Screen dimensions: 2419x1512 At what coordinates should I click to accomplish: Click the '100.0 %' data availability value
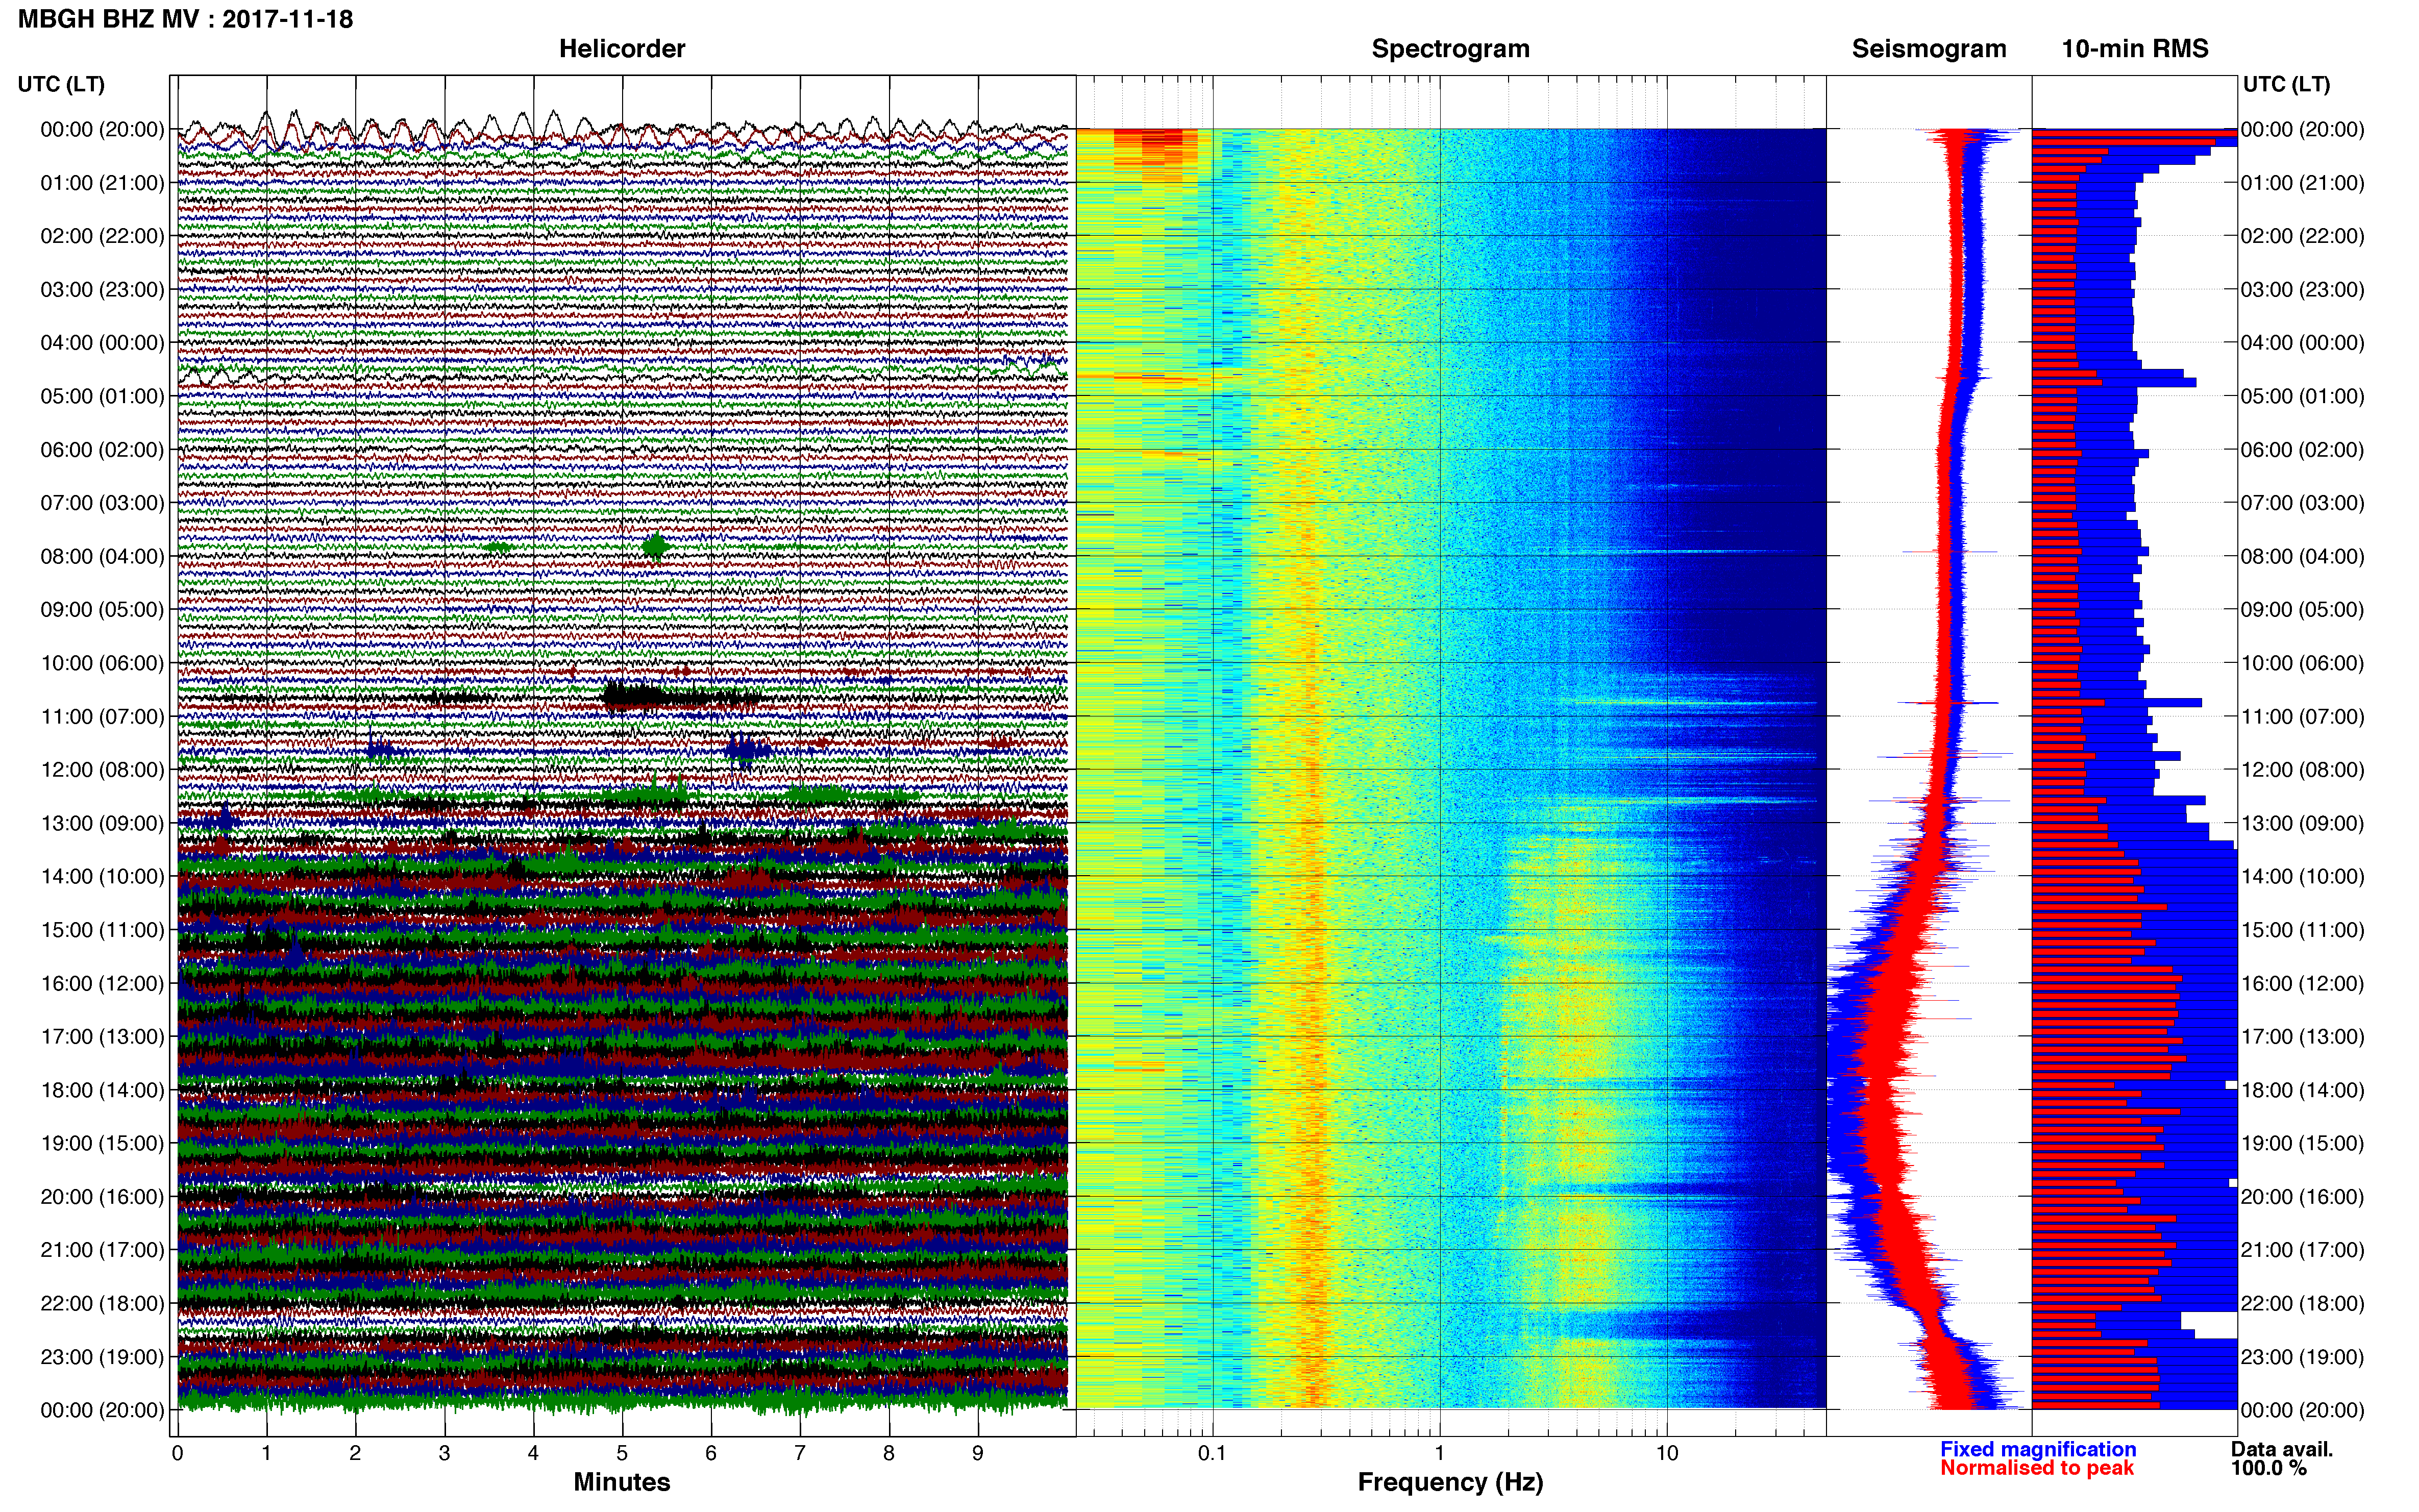pos(2268,1468)
